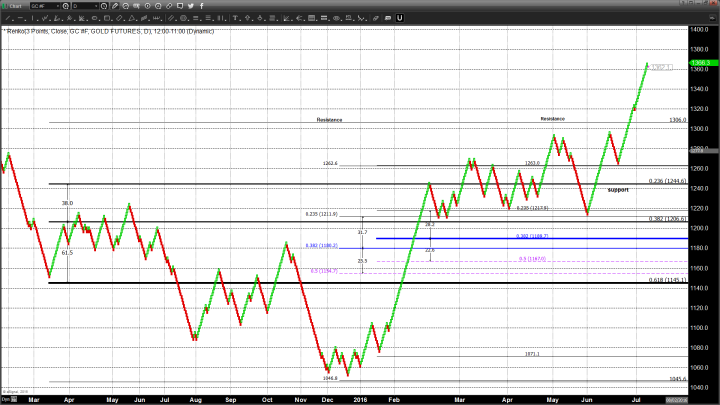This screenshot has height=405, width=720.
Task: Click the 1368.3 current price tag
Action: [700, 62]
